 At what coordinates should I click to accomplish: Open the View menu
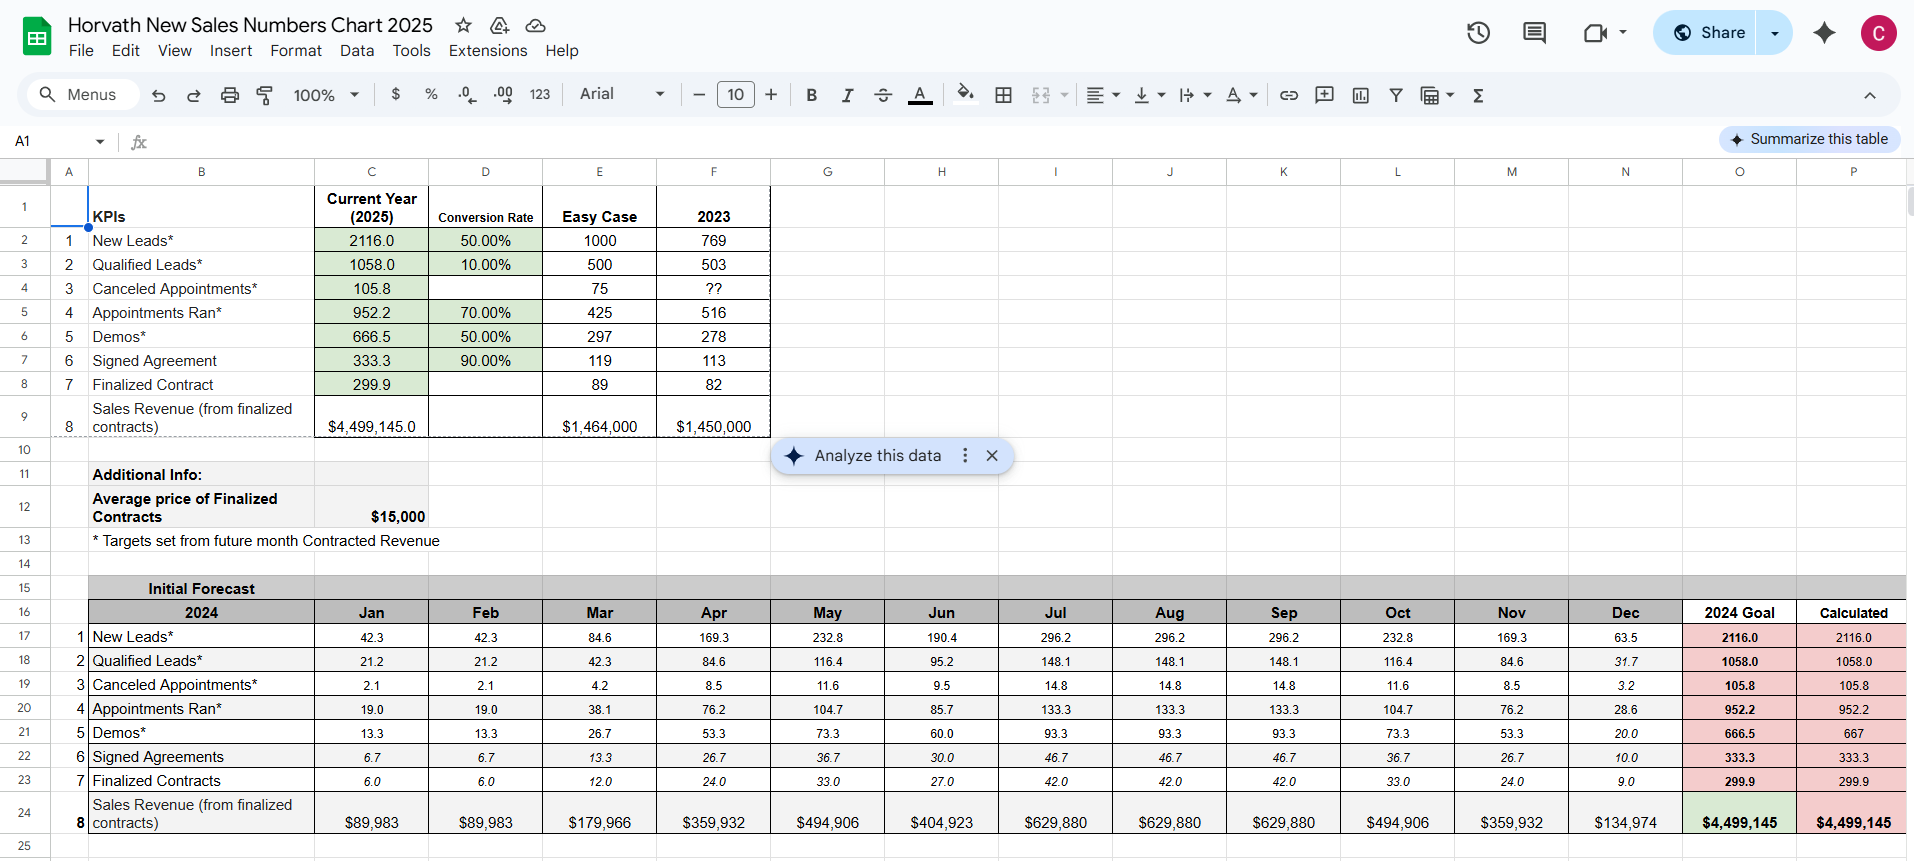[175, 51]
